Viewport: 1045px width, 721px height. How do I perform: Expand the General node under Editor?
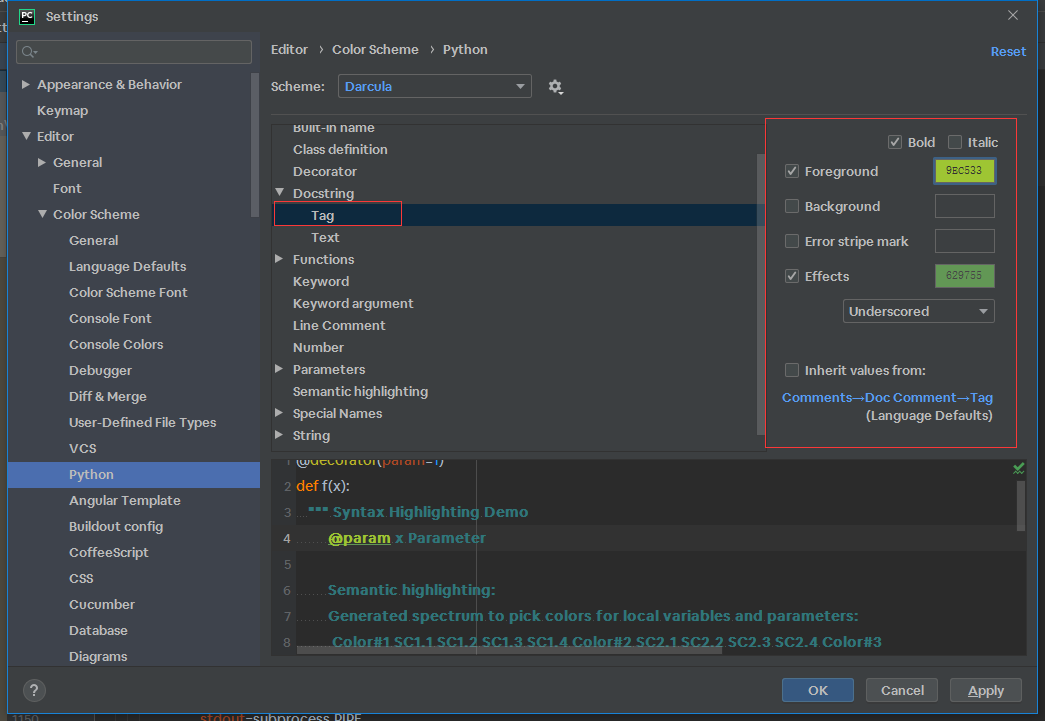coord(42,163)
